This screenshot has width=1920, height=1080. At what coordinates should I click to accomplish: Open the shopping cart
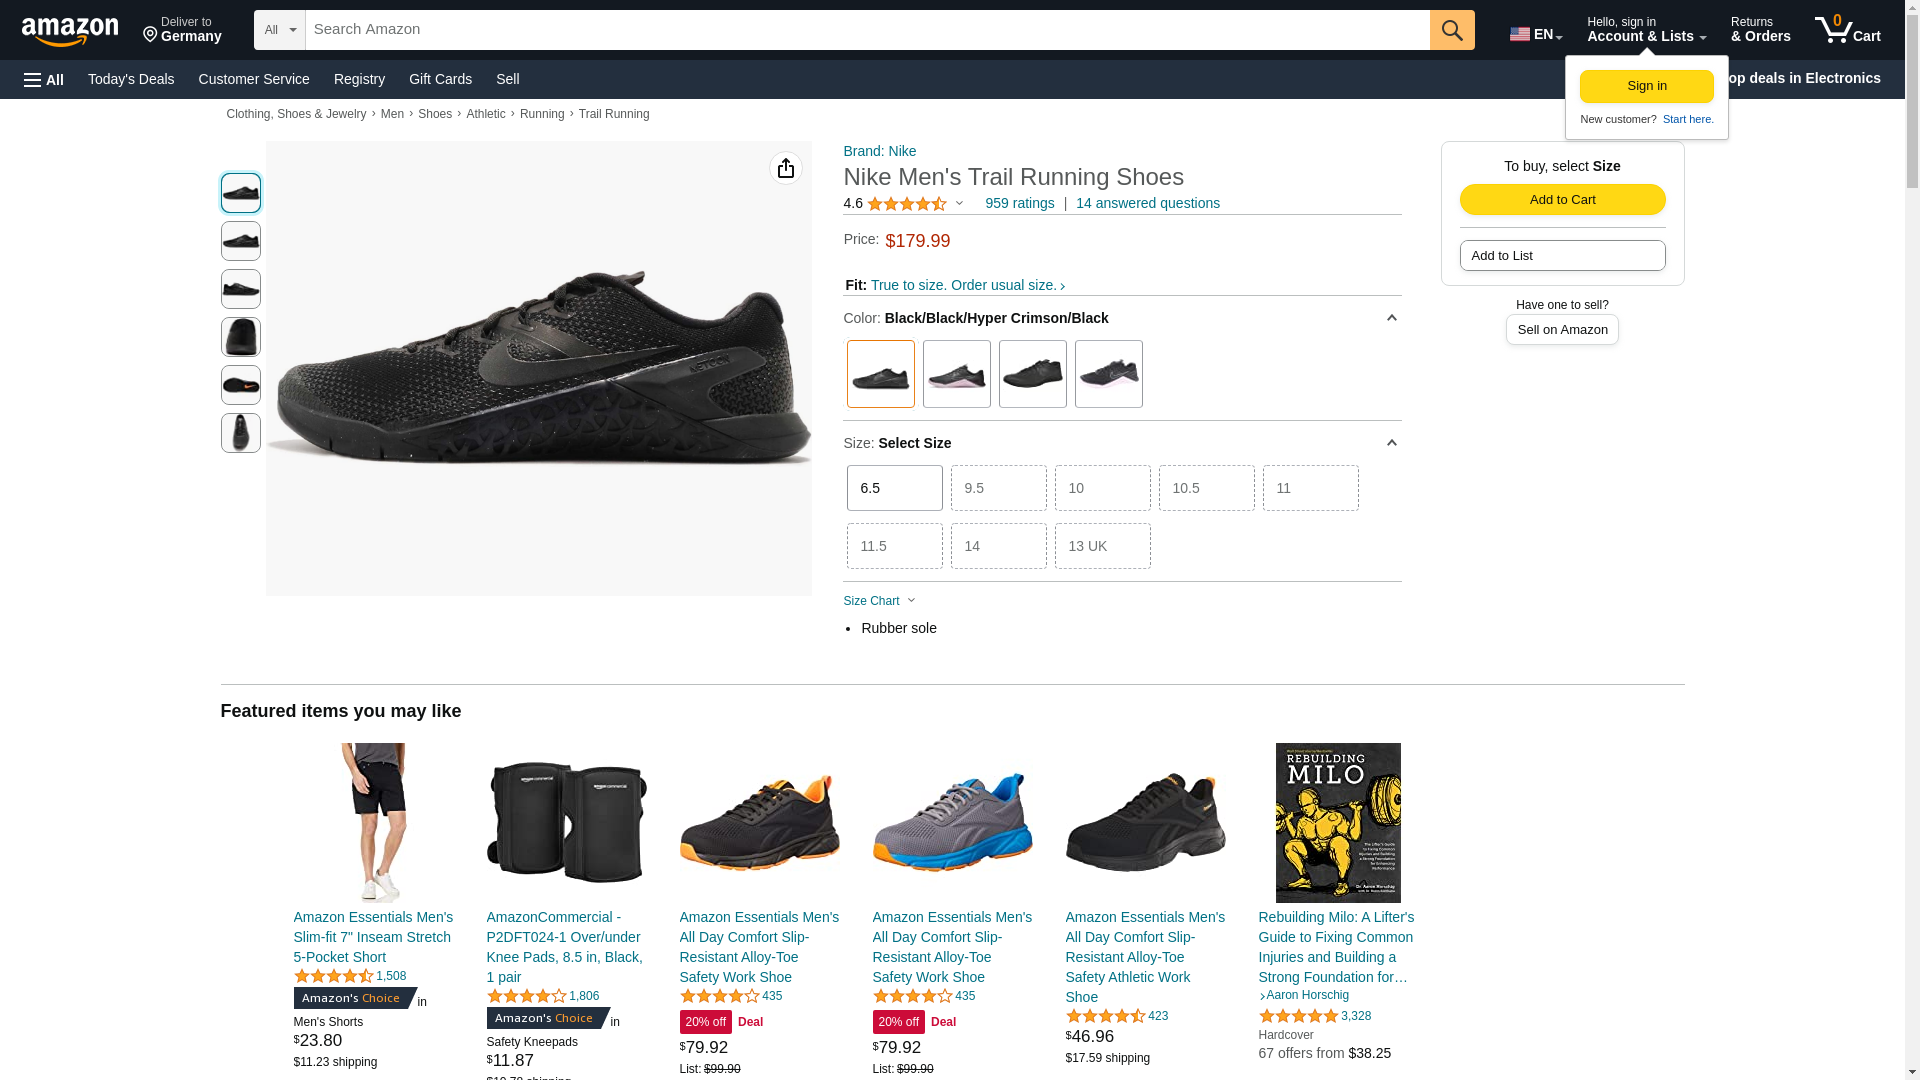1847,30
